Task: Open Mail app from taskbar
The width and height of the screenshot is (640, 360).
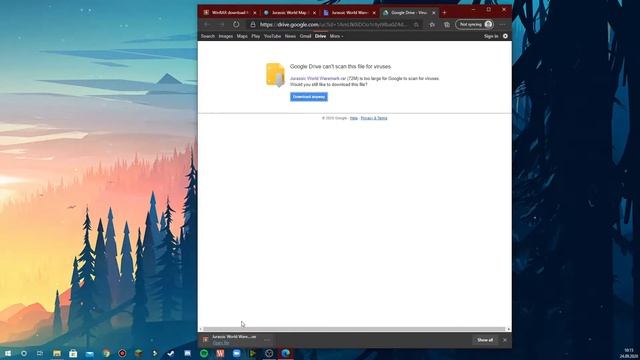Action: pos(89,353)
